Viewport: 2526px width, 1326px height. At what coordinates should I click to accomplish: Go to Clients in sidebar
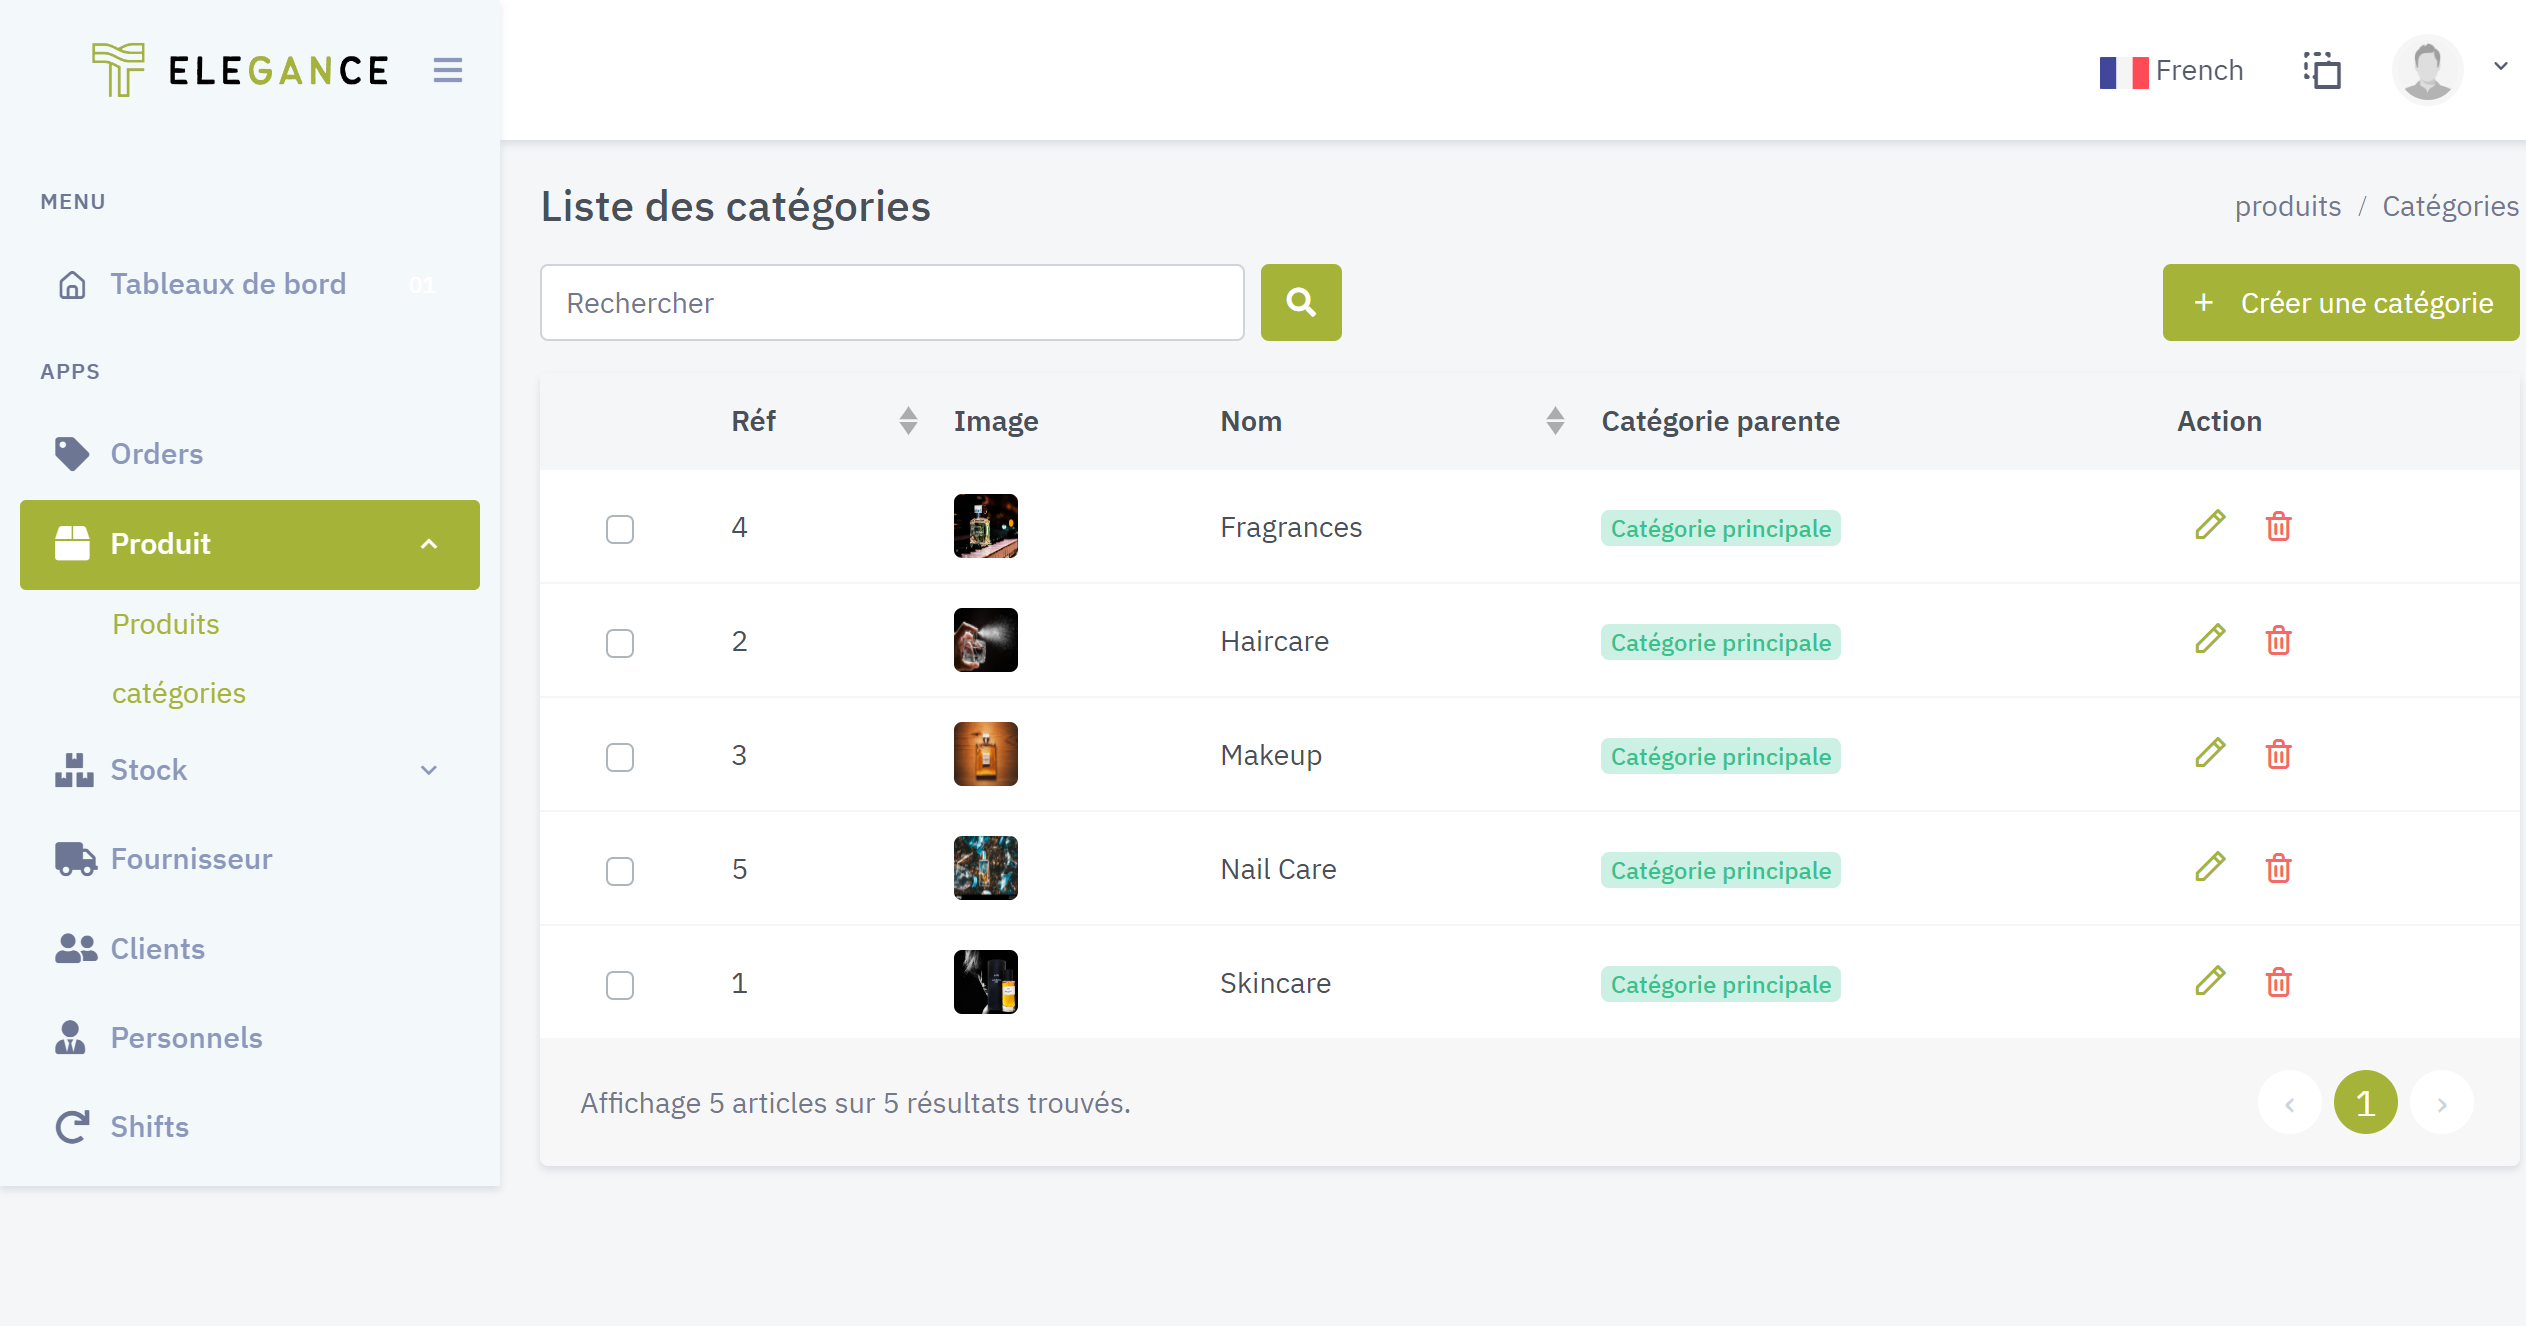pyautogui.click(x=157, y=949)
